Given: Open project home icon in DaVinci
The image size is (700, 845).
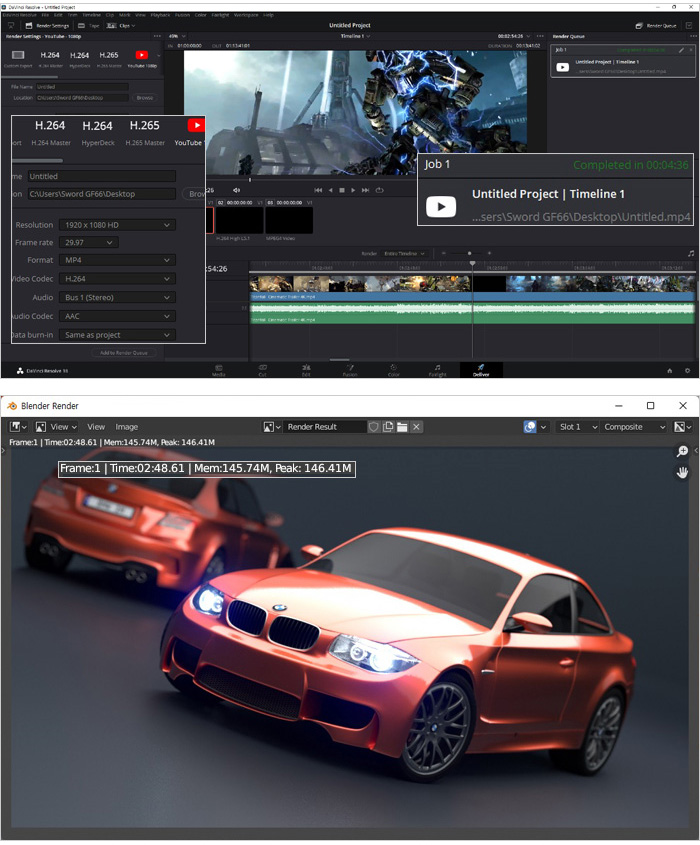Looking at the screenshot, I should 670,371.
